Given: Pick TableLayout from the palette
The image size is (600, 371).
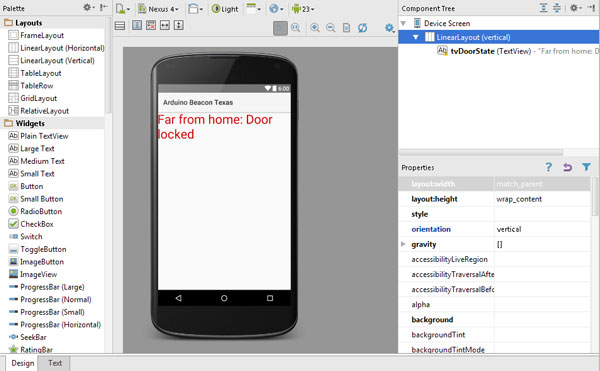Looking at the screenshot, I should tap(35, 73).
